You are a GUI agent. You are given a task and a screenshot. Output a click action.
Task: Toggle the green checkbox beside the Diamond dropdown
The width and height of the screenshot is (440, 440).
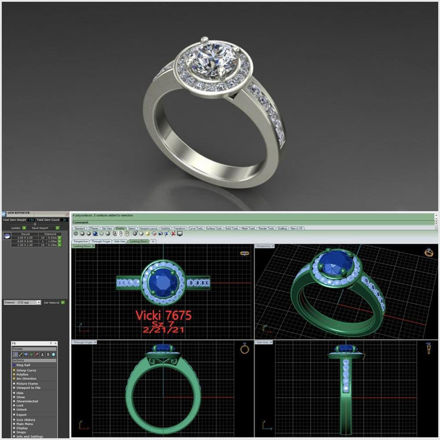click(x=63, y=302)
